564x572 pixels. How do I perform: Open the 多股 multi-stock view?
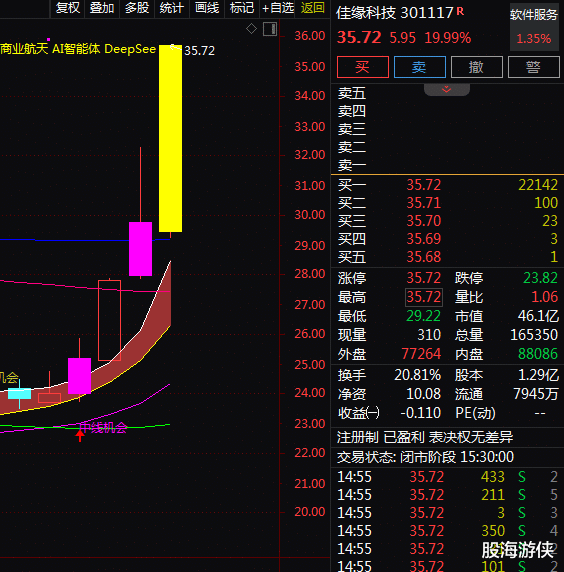click(x=137, y=8)
